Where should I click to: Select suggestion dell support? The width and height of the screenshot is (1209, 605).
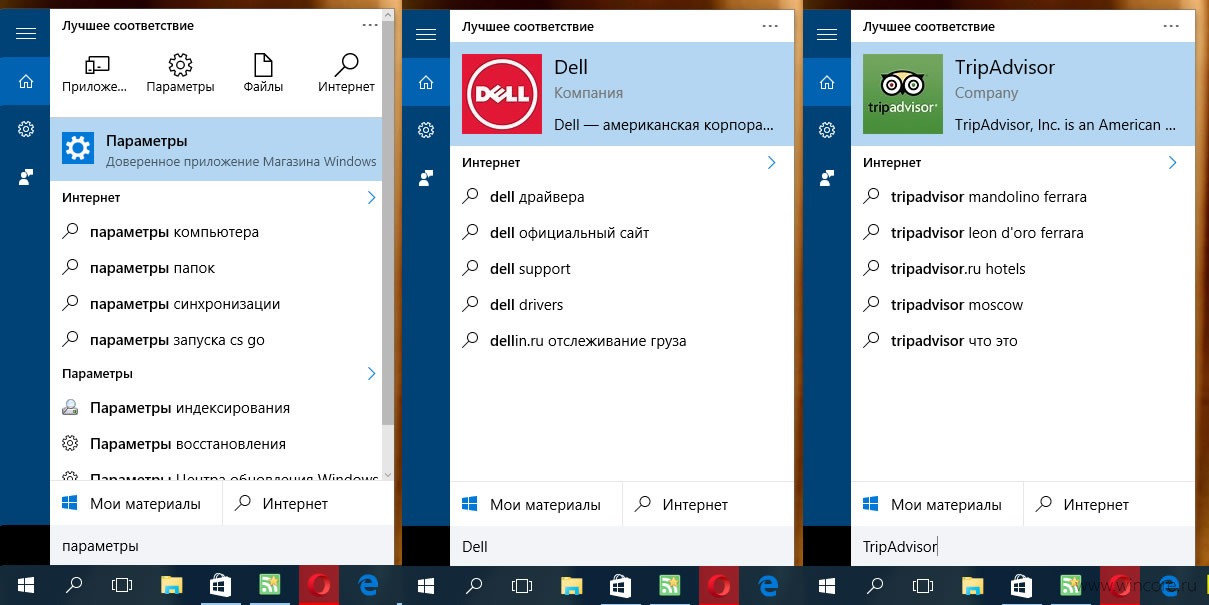622,269
